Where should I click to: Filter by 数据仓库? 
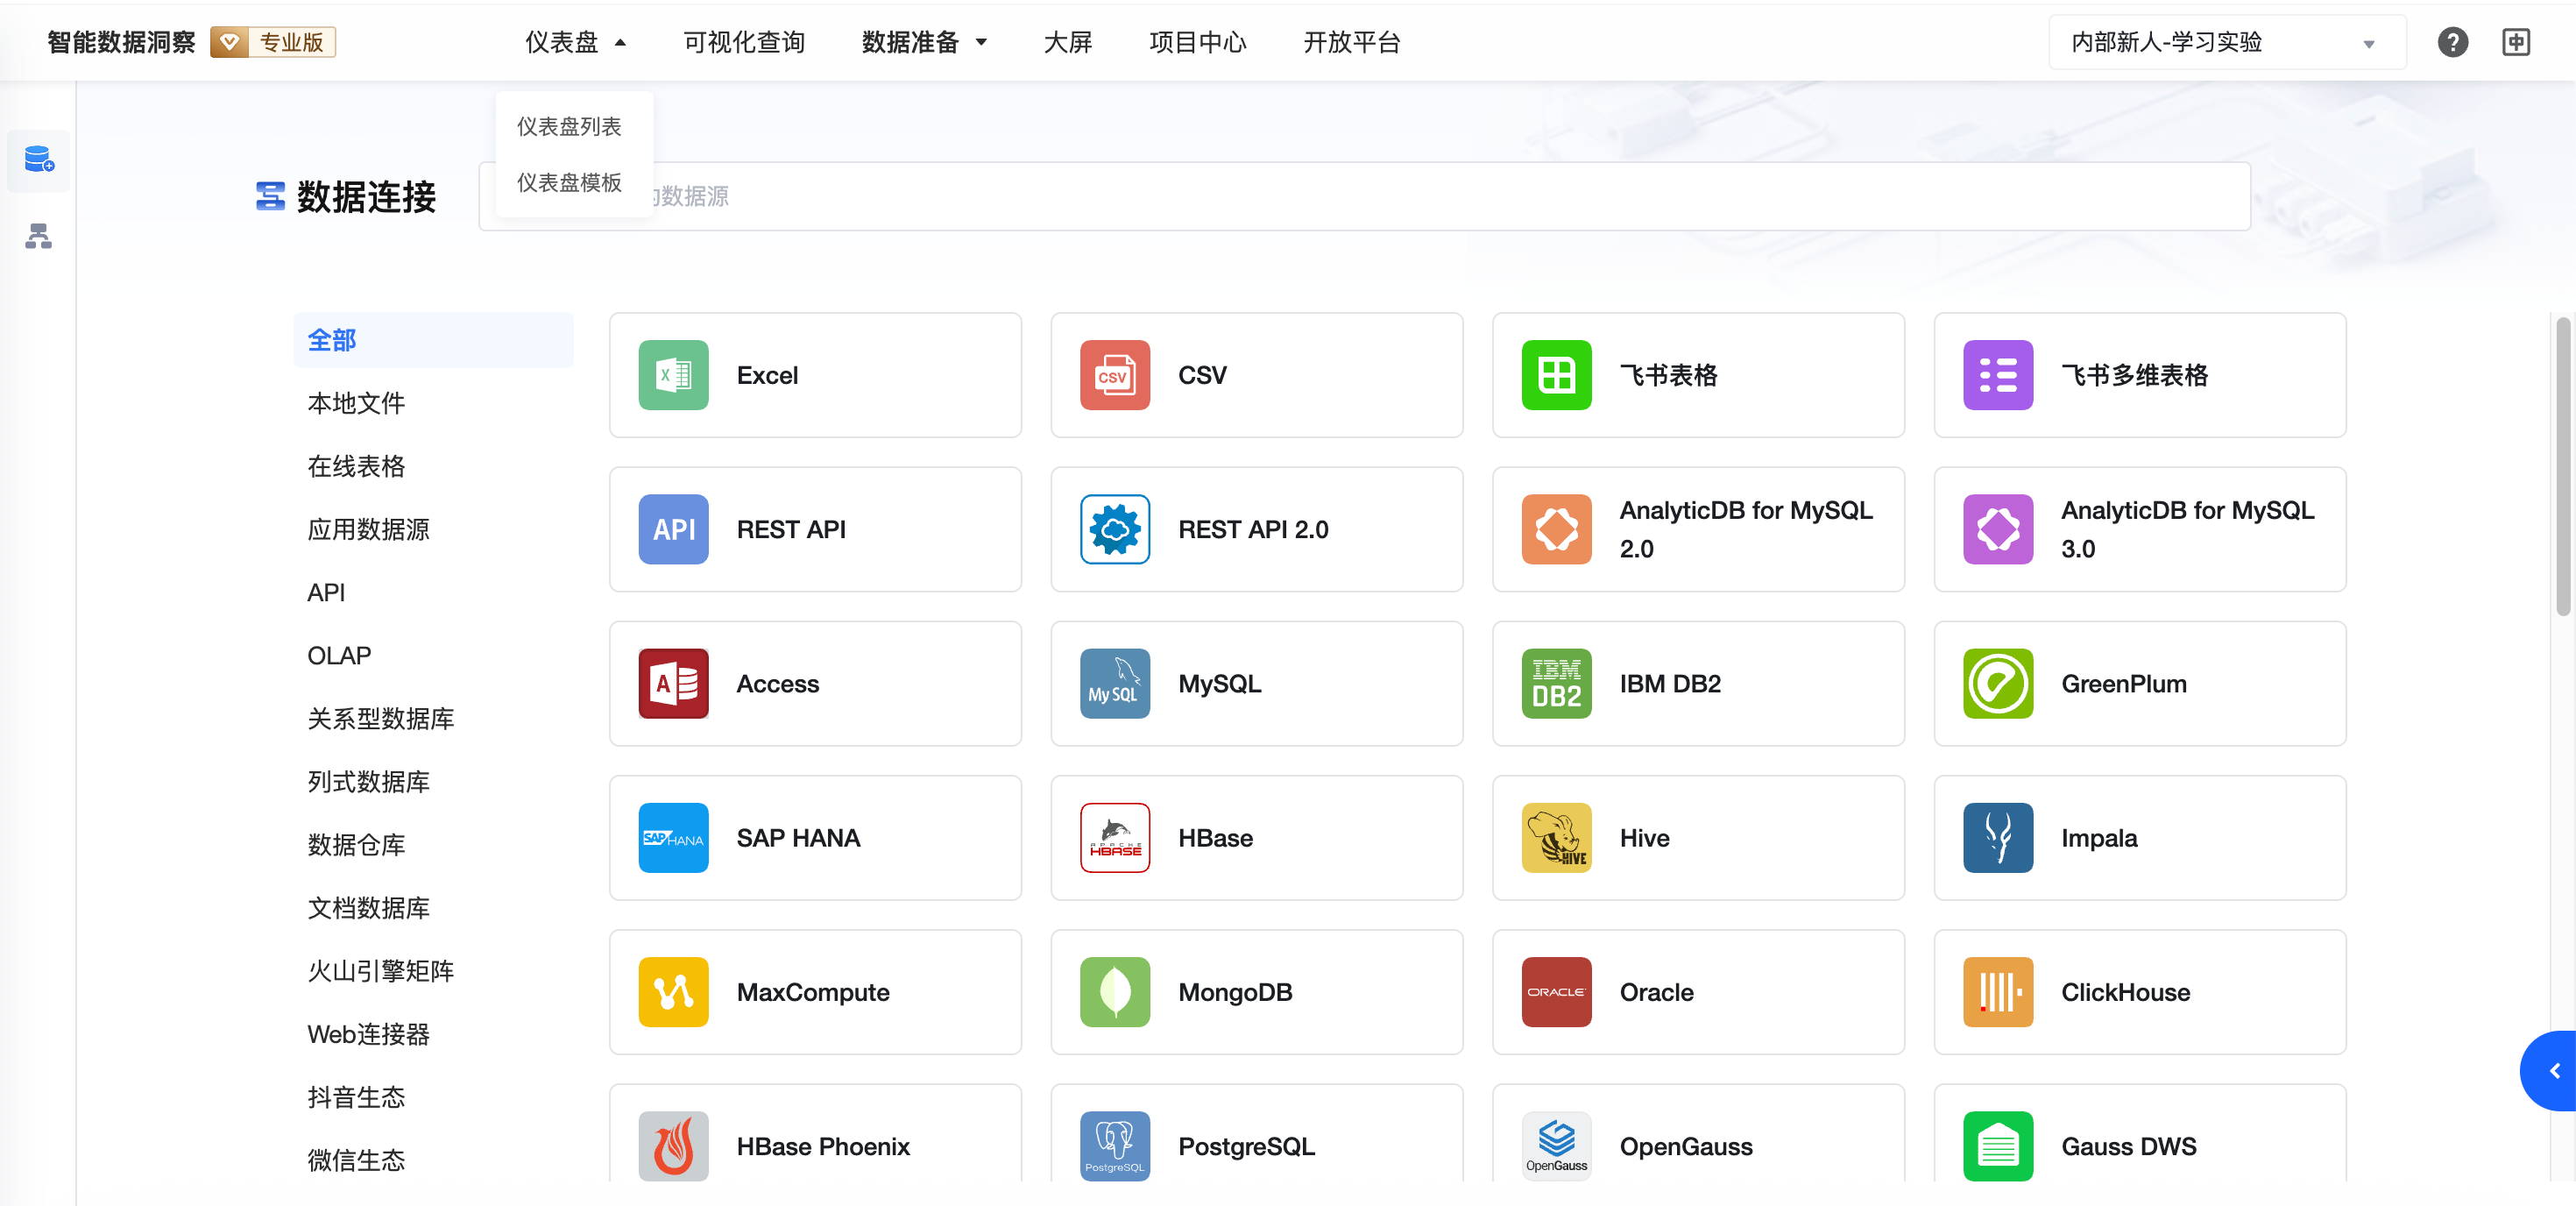356,844
